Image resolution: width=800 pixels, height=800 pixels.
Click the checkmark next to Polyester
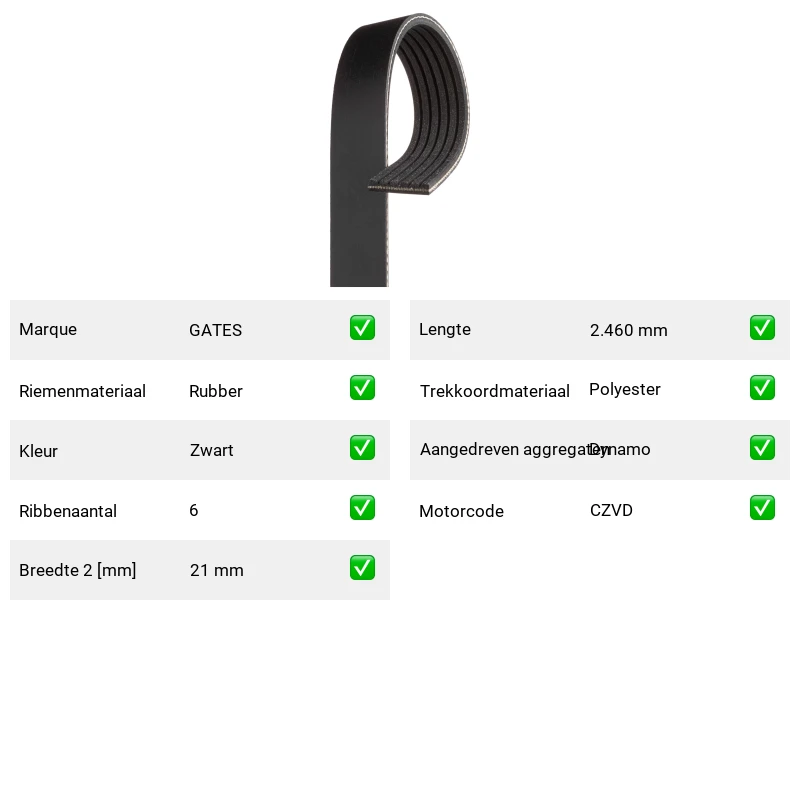point(762,388)
